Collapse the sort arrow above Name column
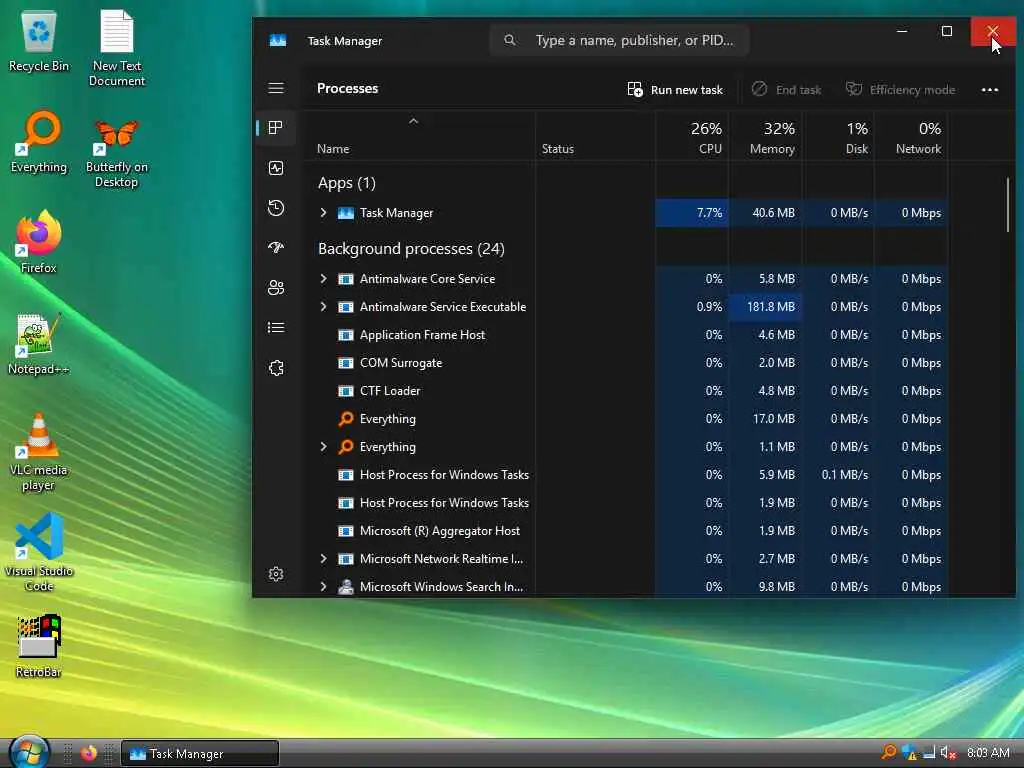The image size is (1024, 768). coord(413,121)
